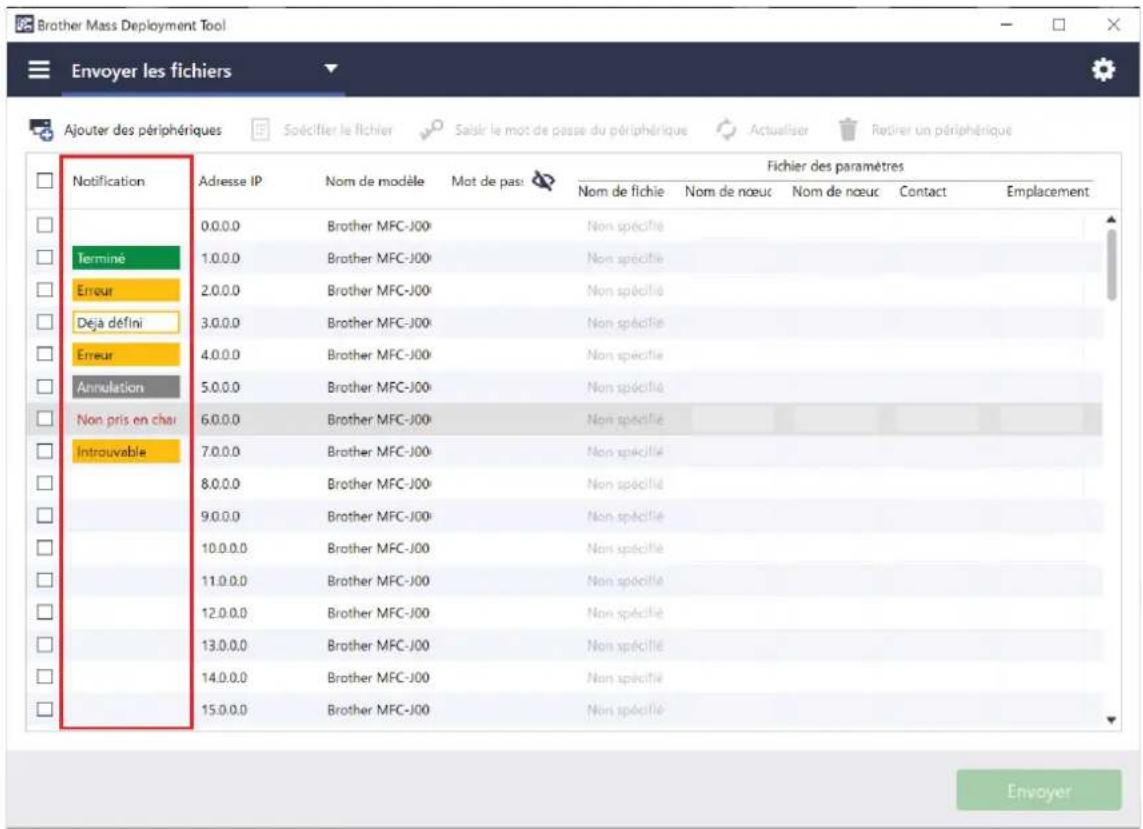The image size is (1143, 829).
Task: Click the gray Annulation status badge
Action: 126,386
